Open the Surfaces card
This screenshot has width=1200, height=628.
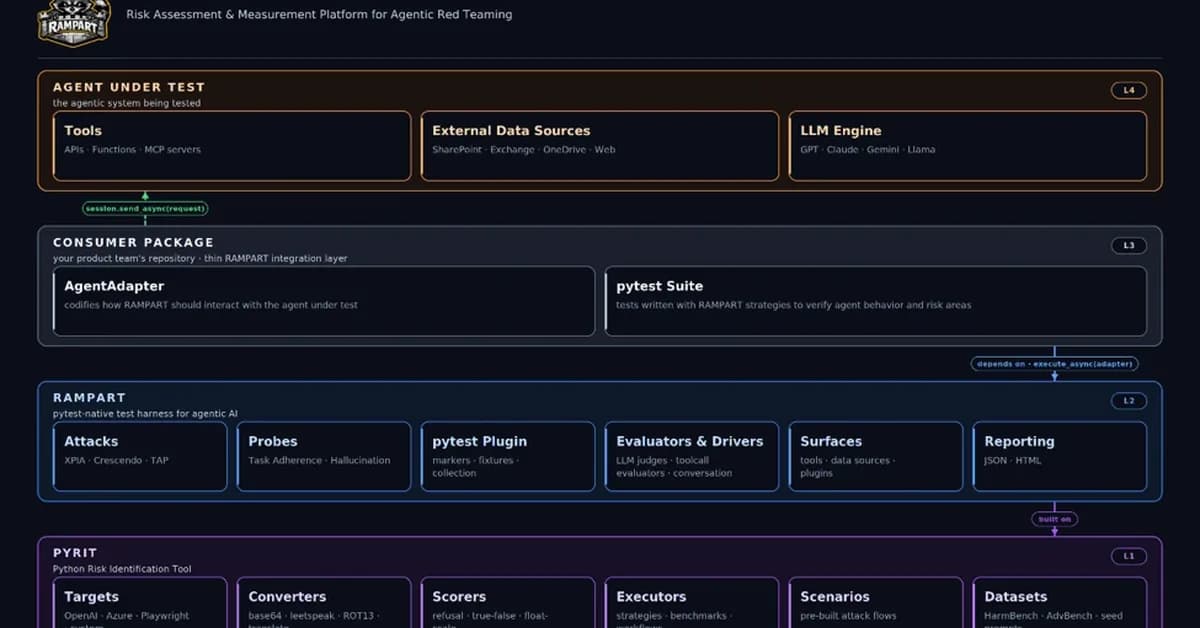[x=876, y=457]
